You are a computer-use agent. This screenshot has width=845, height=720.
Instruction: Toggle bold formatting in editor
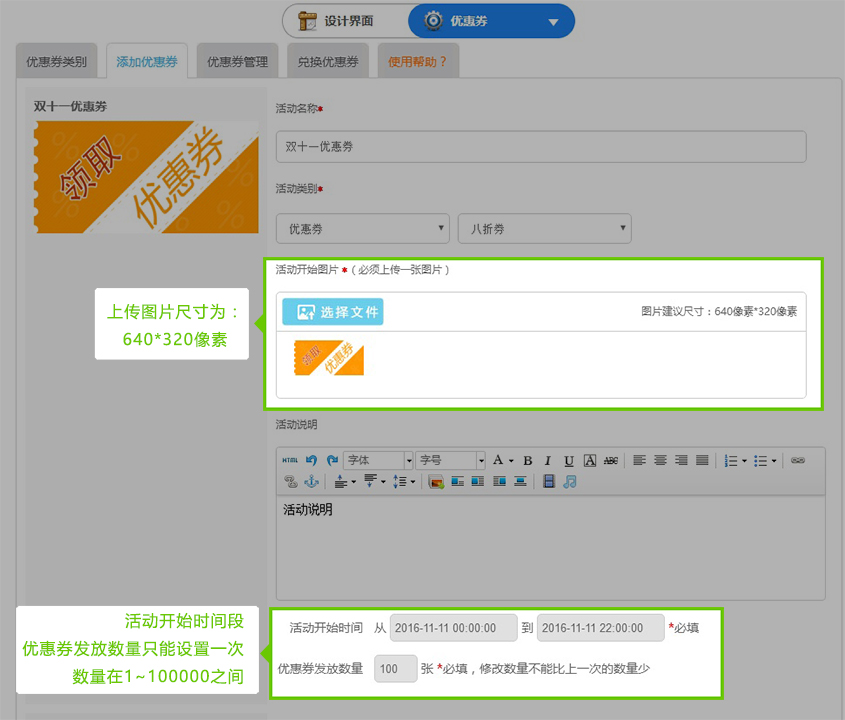coord(527,461)
